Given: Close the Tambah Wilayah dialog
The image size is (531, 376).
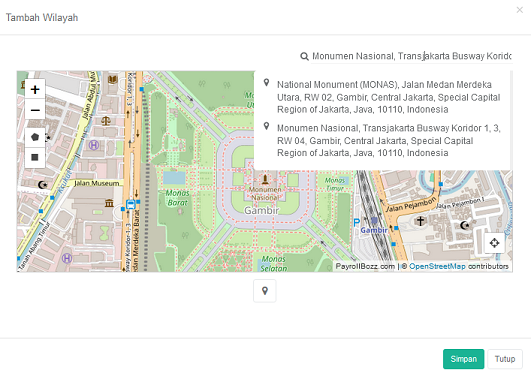Looking at the screenshot, I should 519,10.
